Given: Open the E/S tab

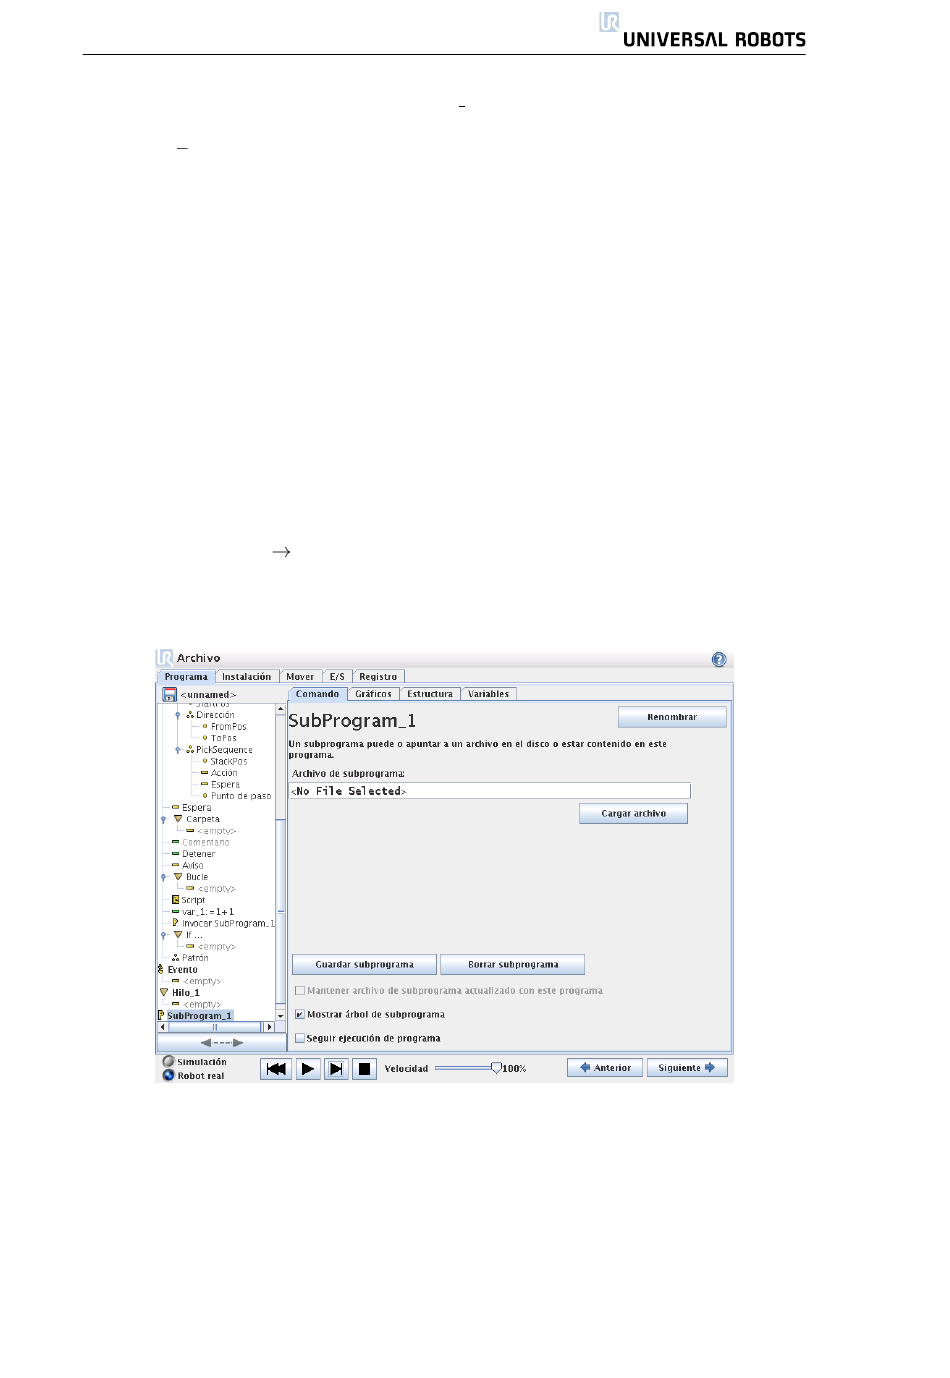Looking at the screenshot, I should point(337,677).
